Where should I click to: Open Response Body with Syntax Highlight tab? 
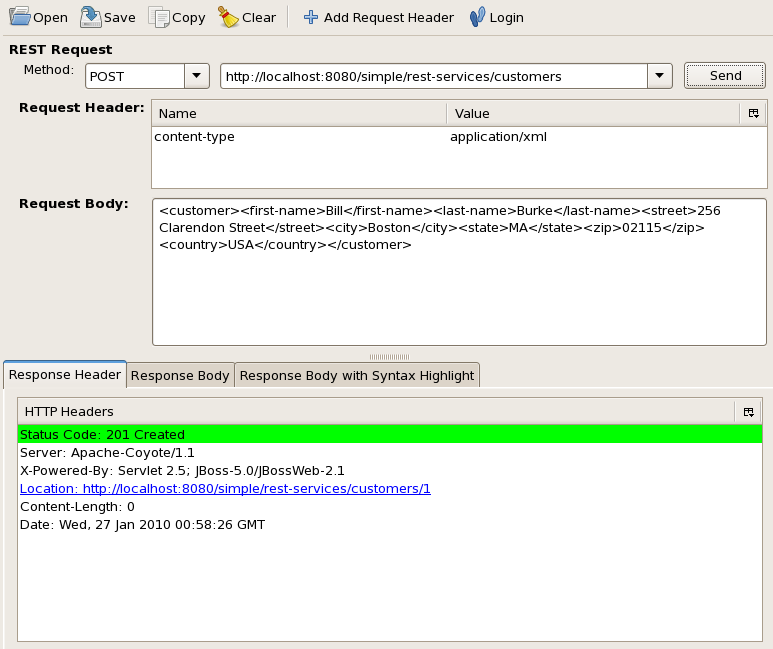click(x=357, y=375)
